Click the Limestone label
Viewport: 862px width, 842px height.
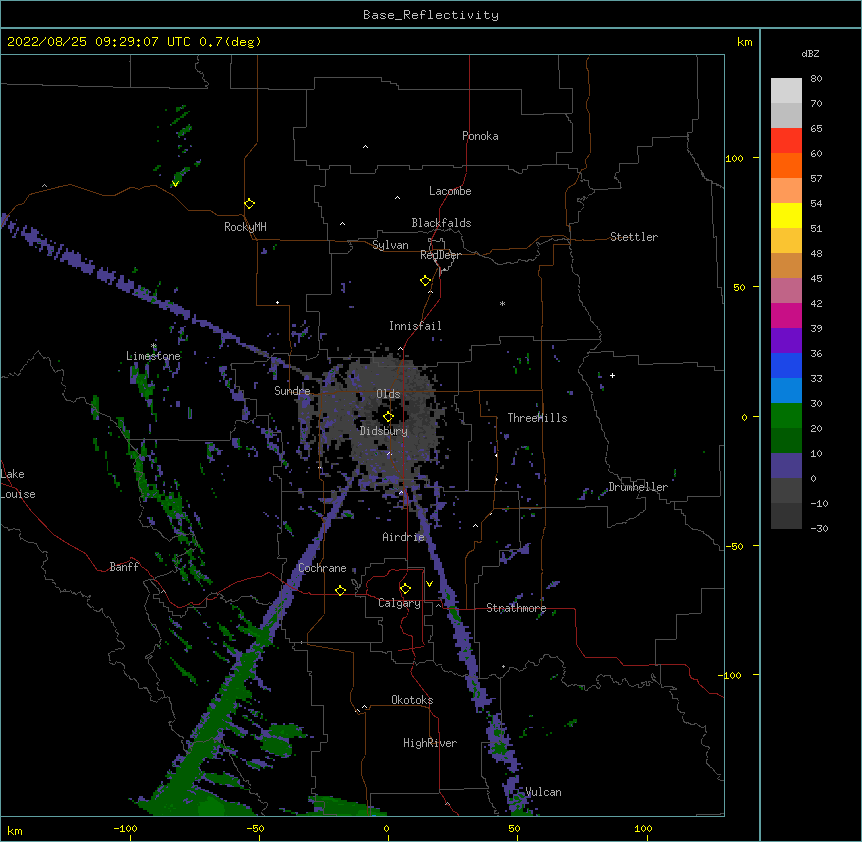coord(153,356)
